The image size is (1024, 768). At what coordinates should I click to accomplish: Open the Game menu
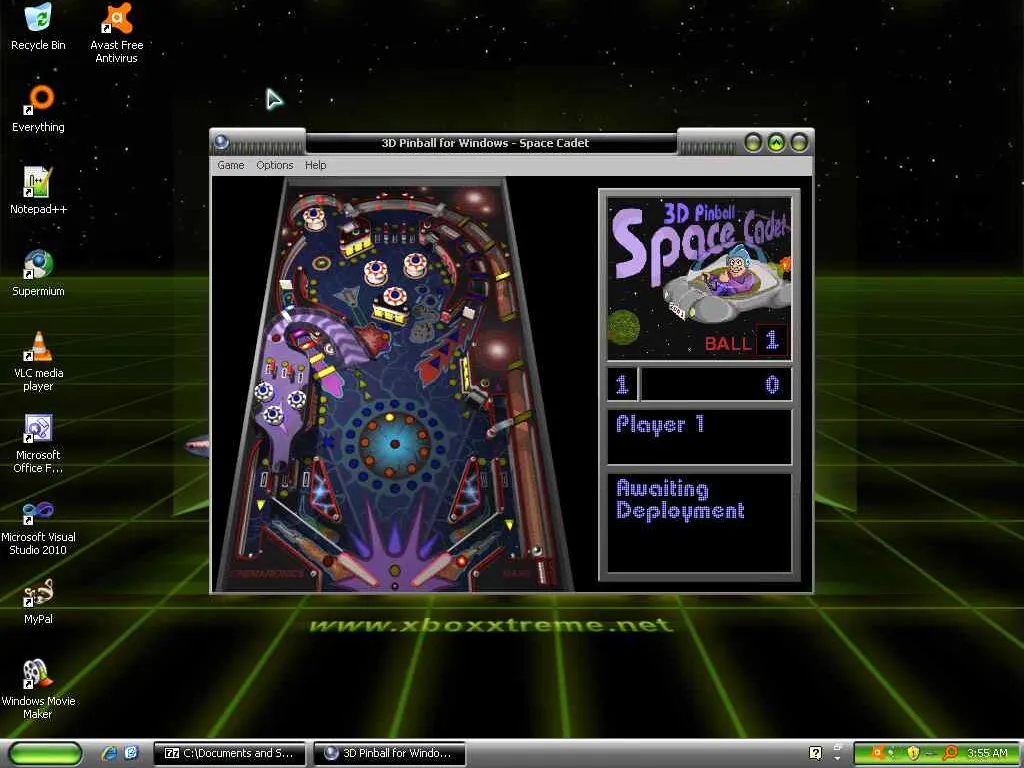(231, 165)
